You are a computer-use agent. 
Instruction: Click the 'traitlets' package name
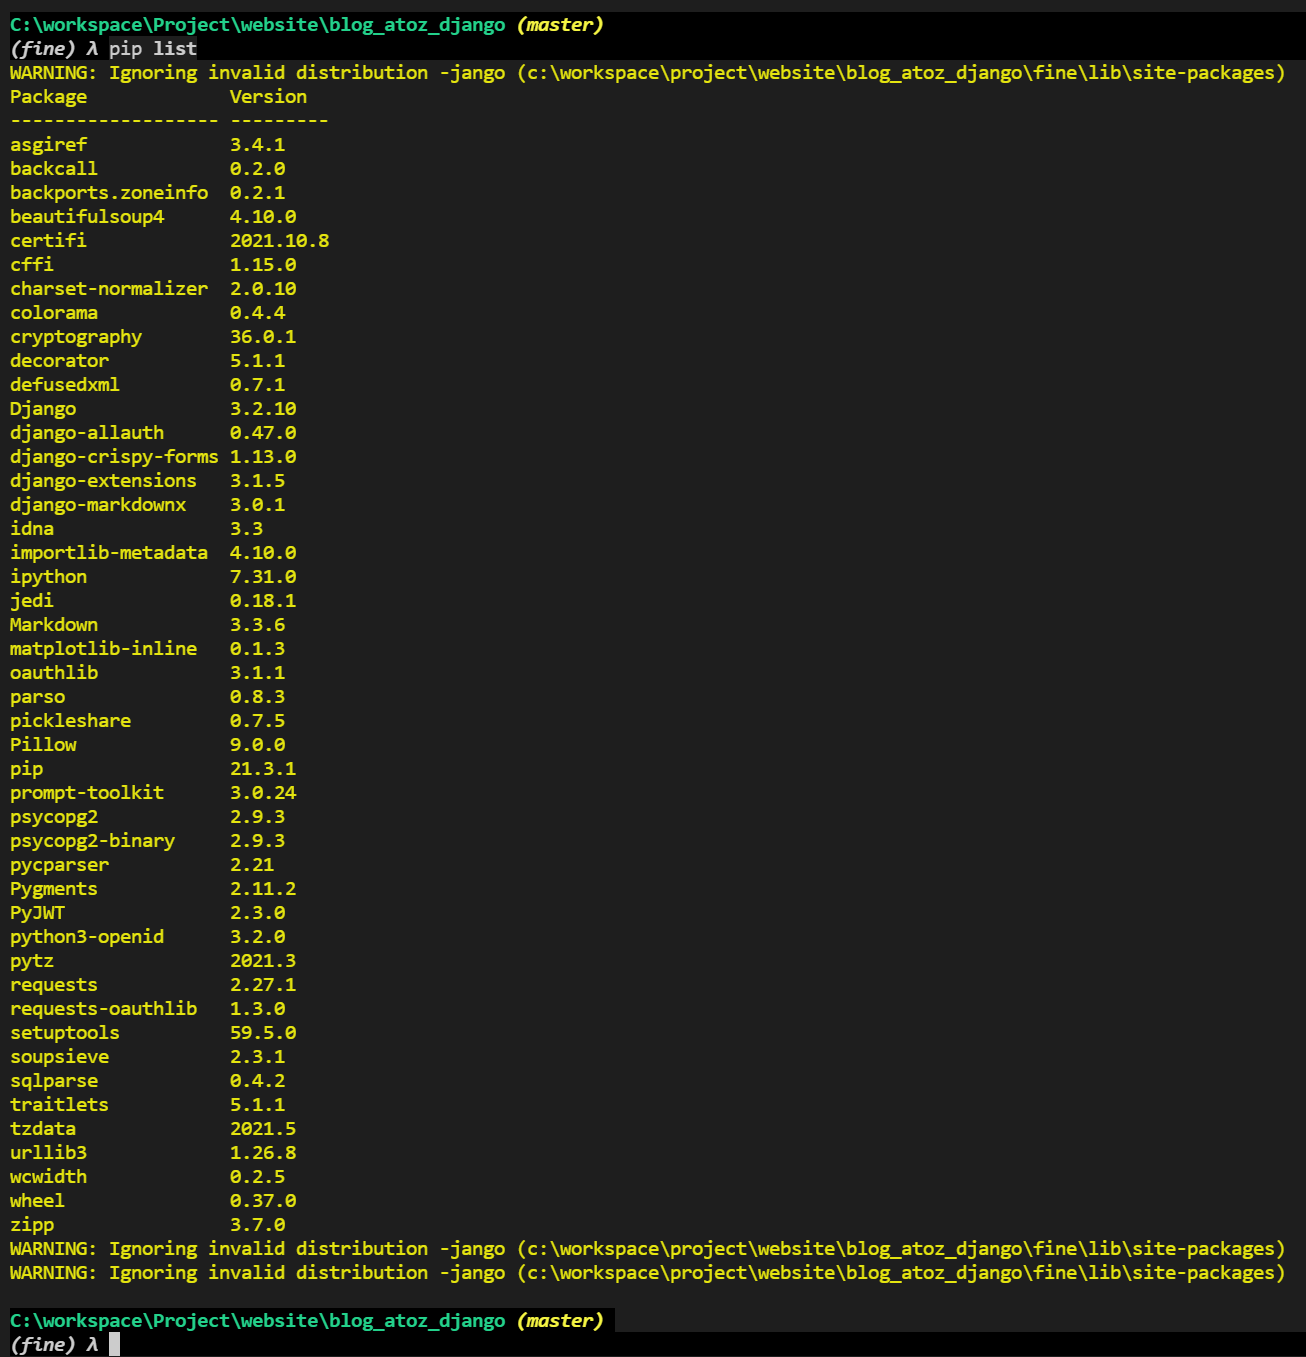pos(59,1105)
